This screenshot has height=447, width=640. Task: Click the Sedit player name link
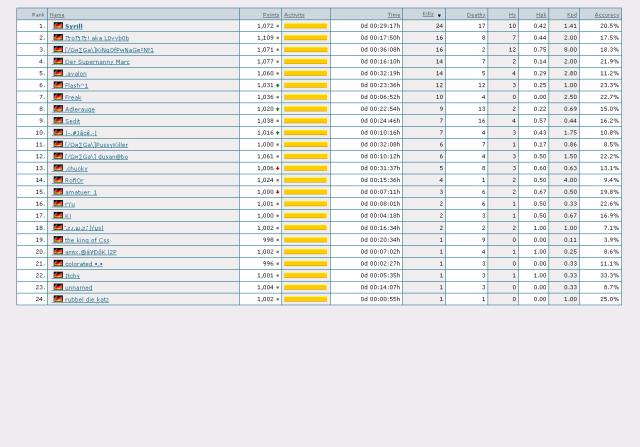[x=73, y=121]
